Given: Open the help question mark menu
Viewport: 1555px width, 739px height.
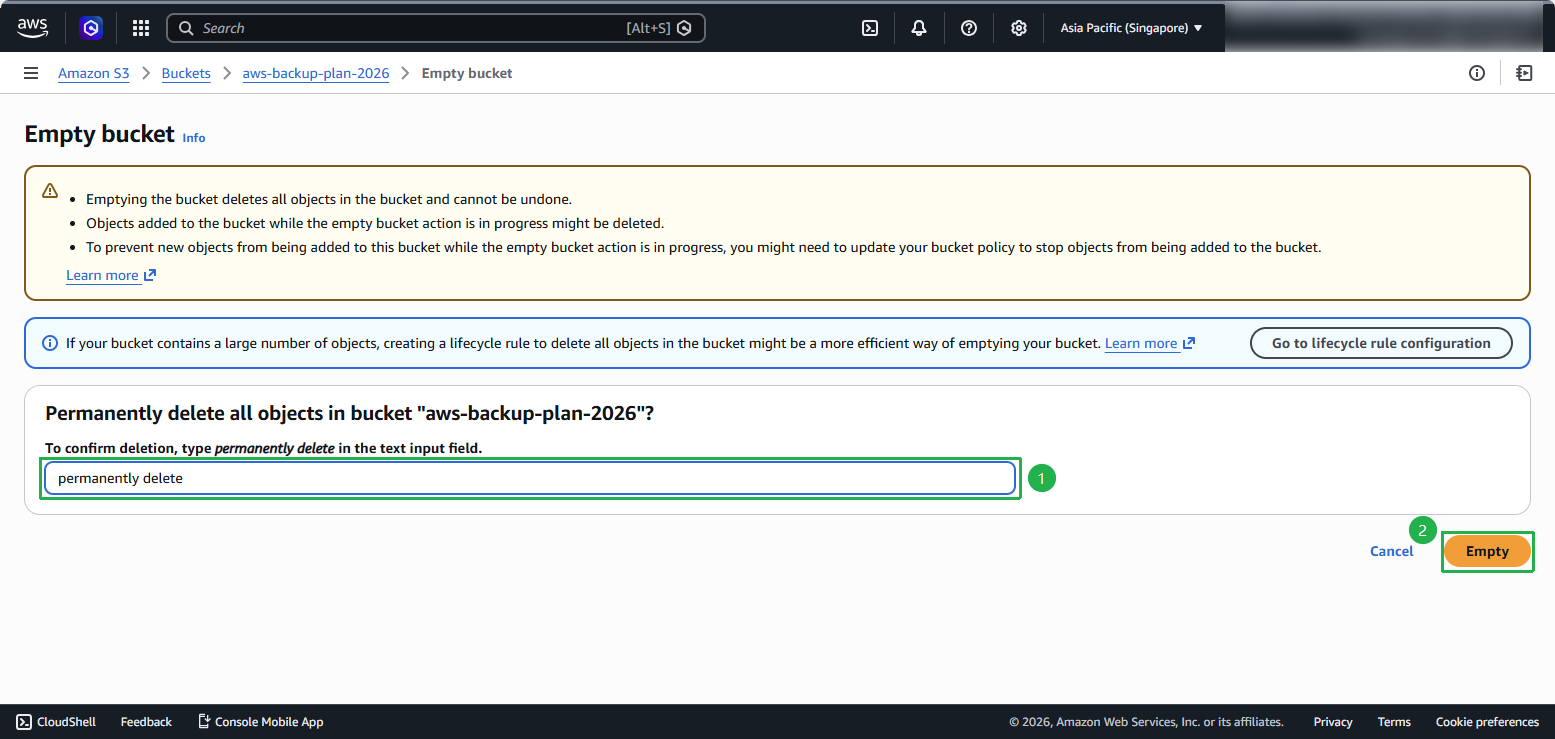Looking at the screenshot, I should coord(969,28).
